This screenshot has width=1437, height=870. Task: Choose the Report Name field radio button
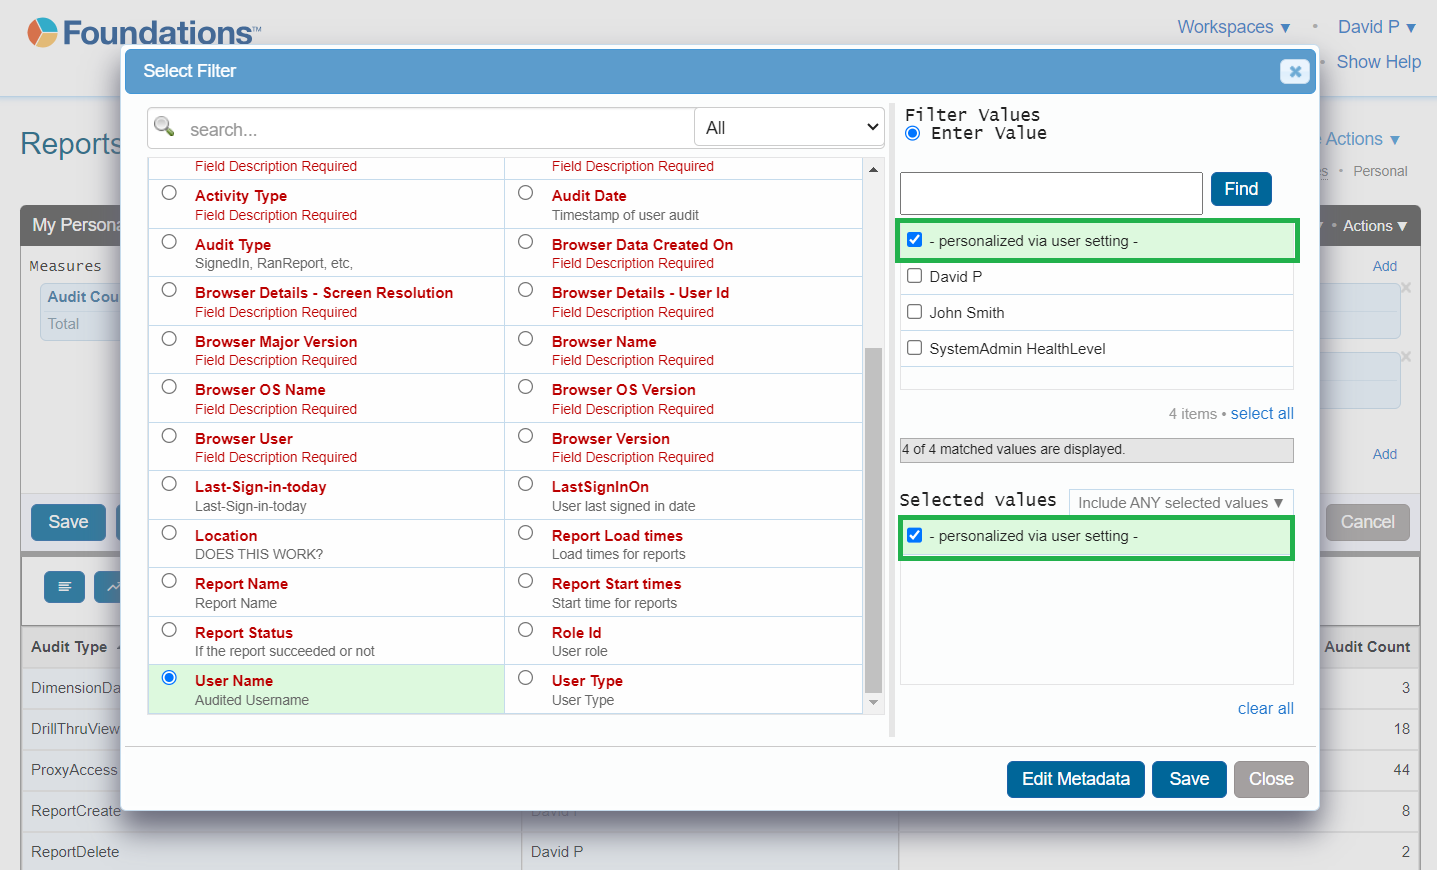click(x=169, y=581)
